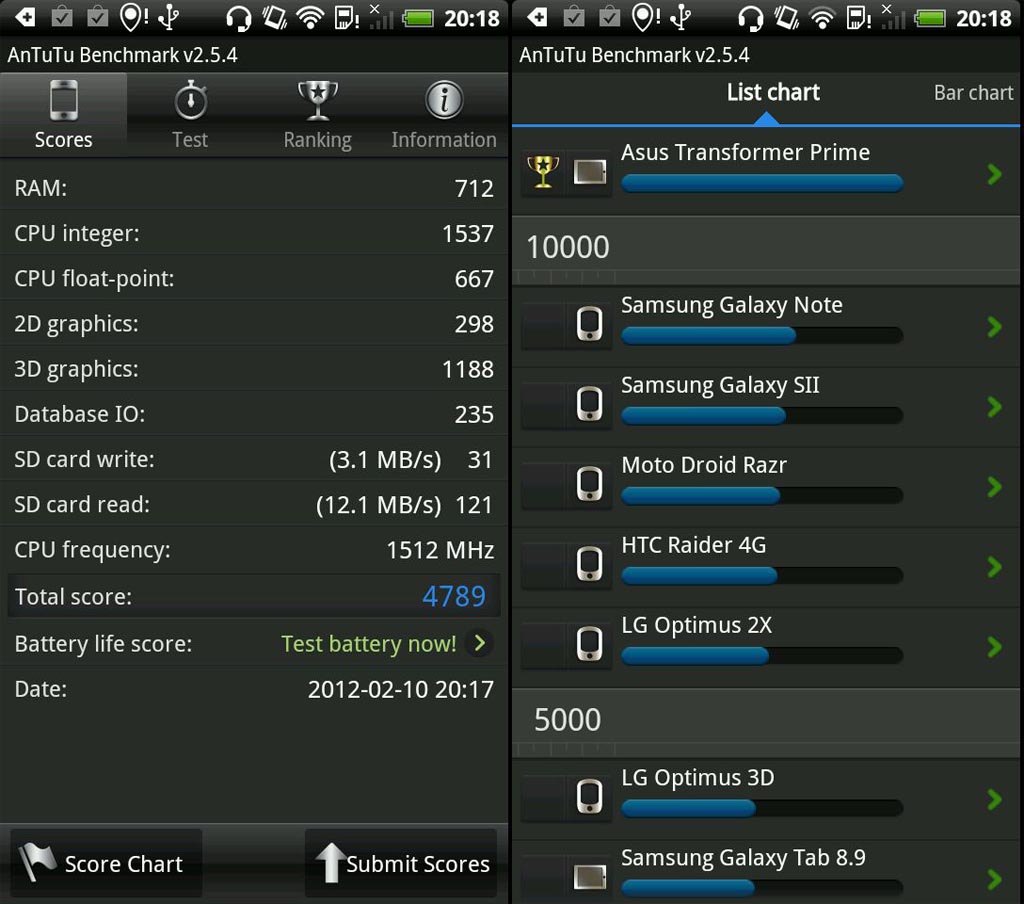
Task: Select the List chart tab
Action: click(x=772, y=92)
